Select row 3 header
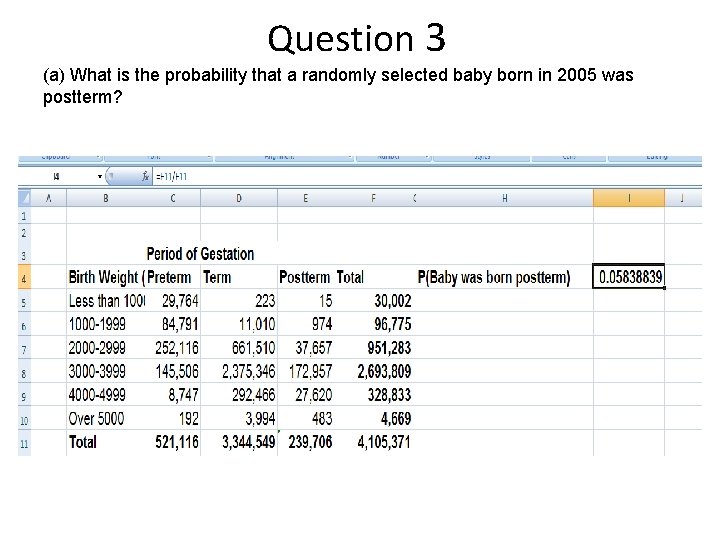Screen dimensions: 720x540 (24, 255)
